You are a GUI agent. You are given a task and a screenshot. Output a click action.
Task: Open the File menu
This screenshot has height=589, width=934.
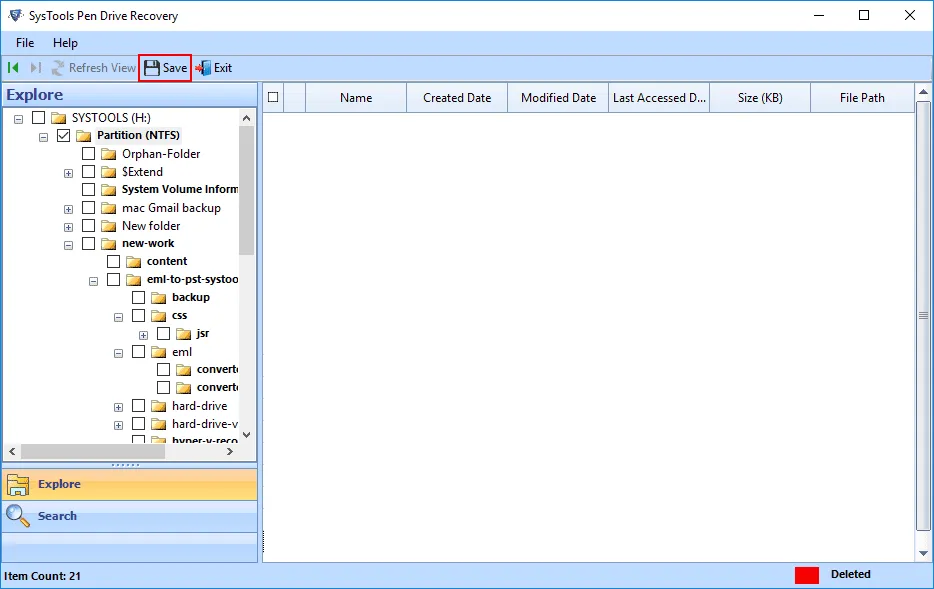pos(23,43)
